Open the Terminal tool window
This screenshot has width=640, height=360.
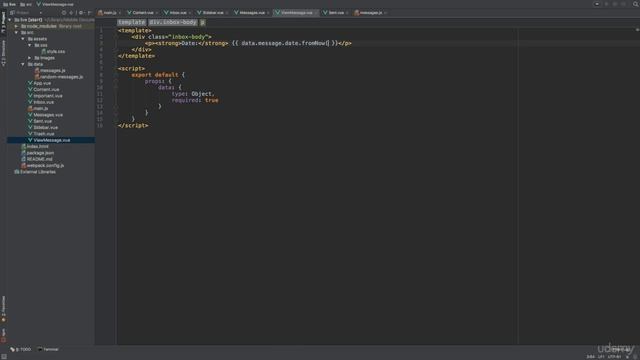48,349
